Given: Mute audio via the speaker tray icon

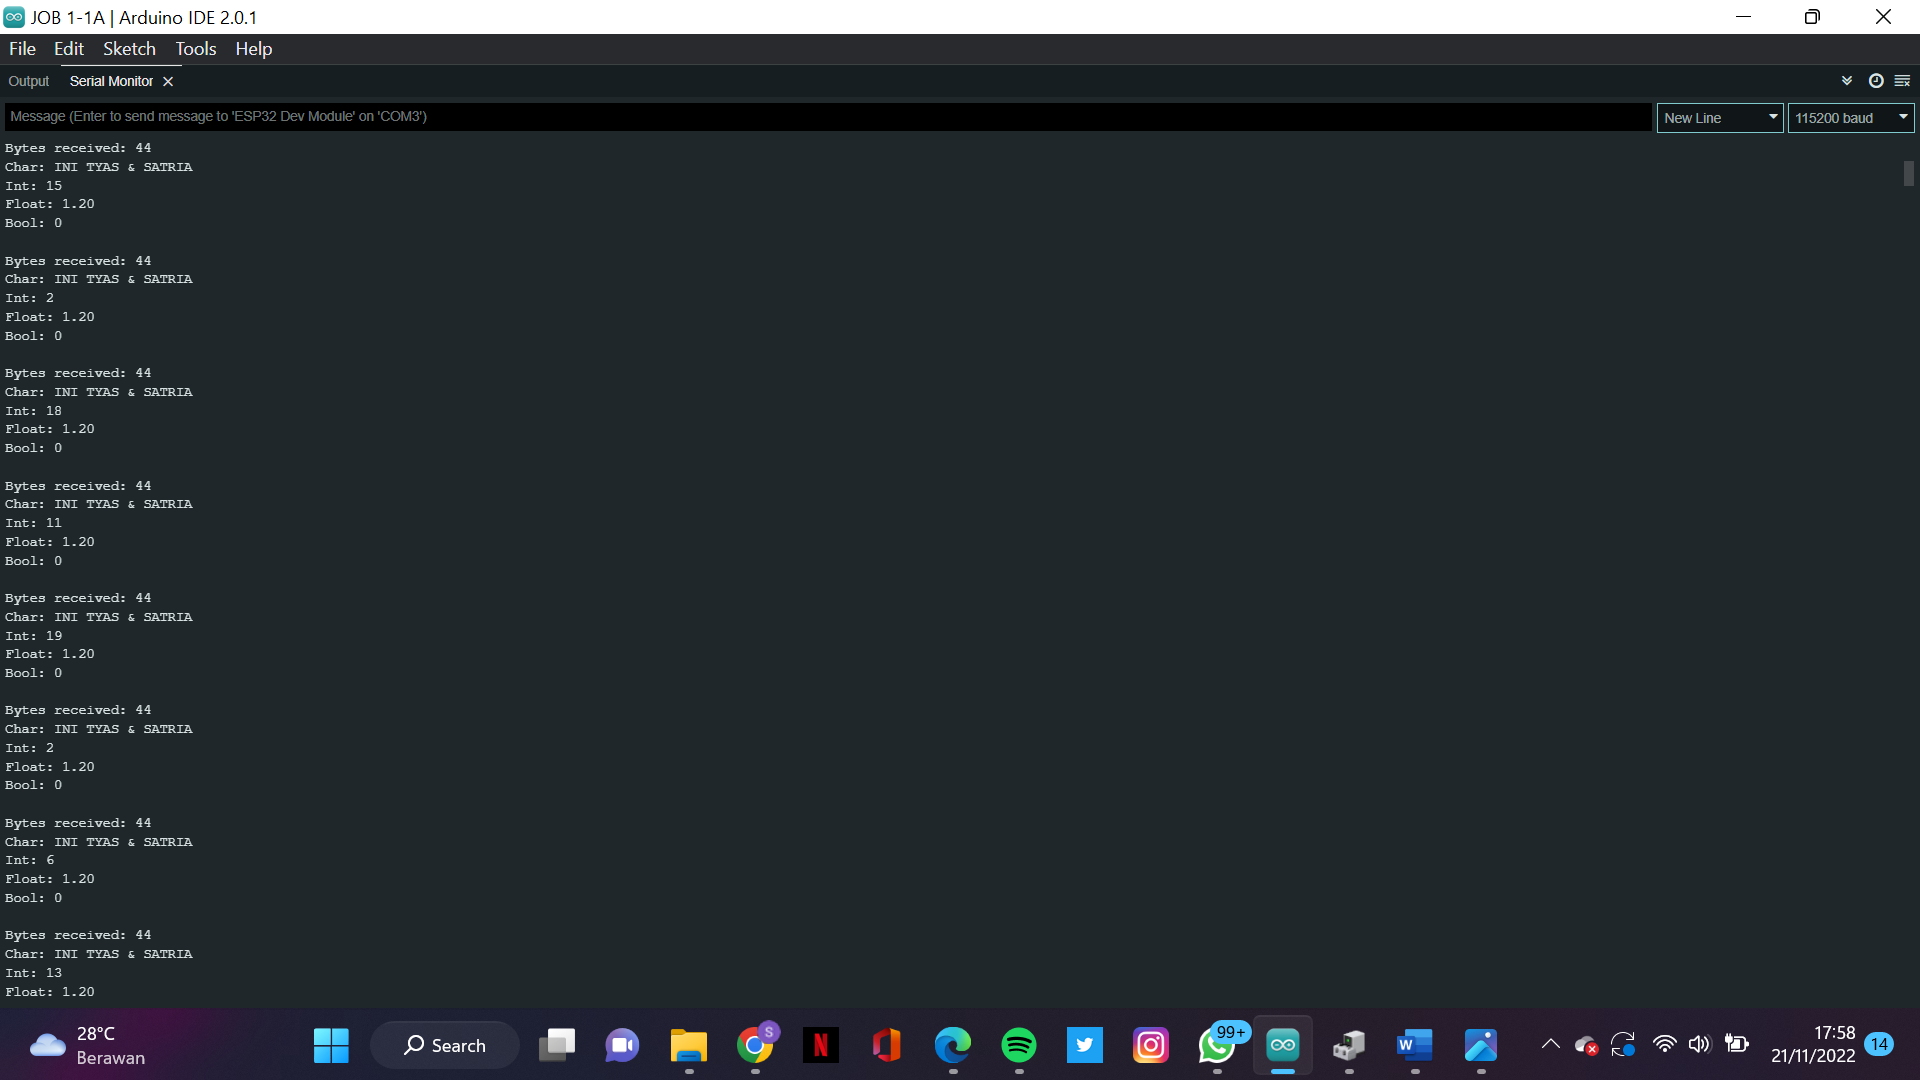Looking at the screenshot, I should point(1701,1044).
